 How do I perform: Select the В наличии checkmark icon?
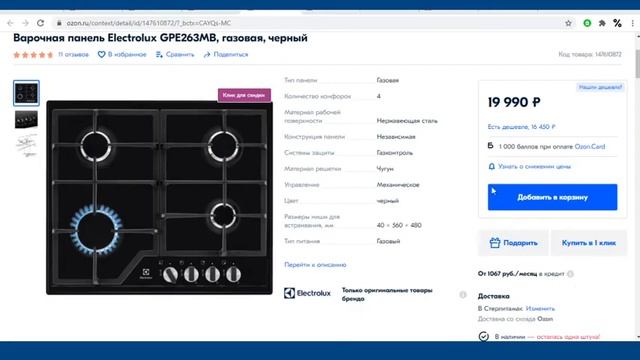click(484, 337)
